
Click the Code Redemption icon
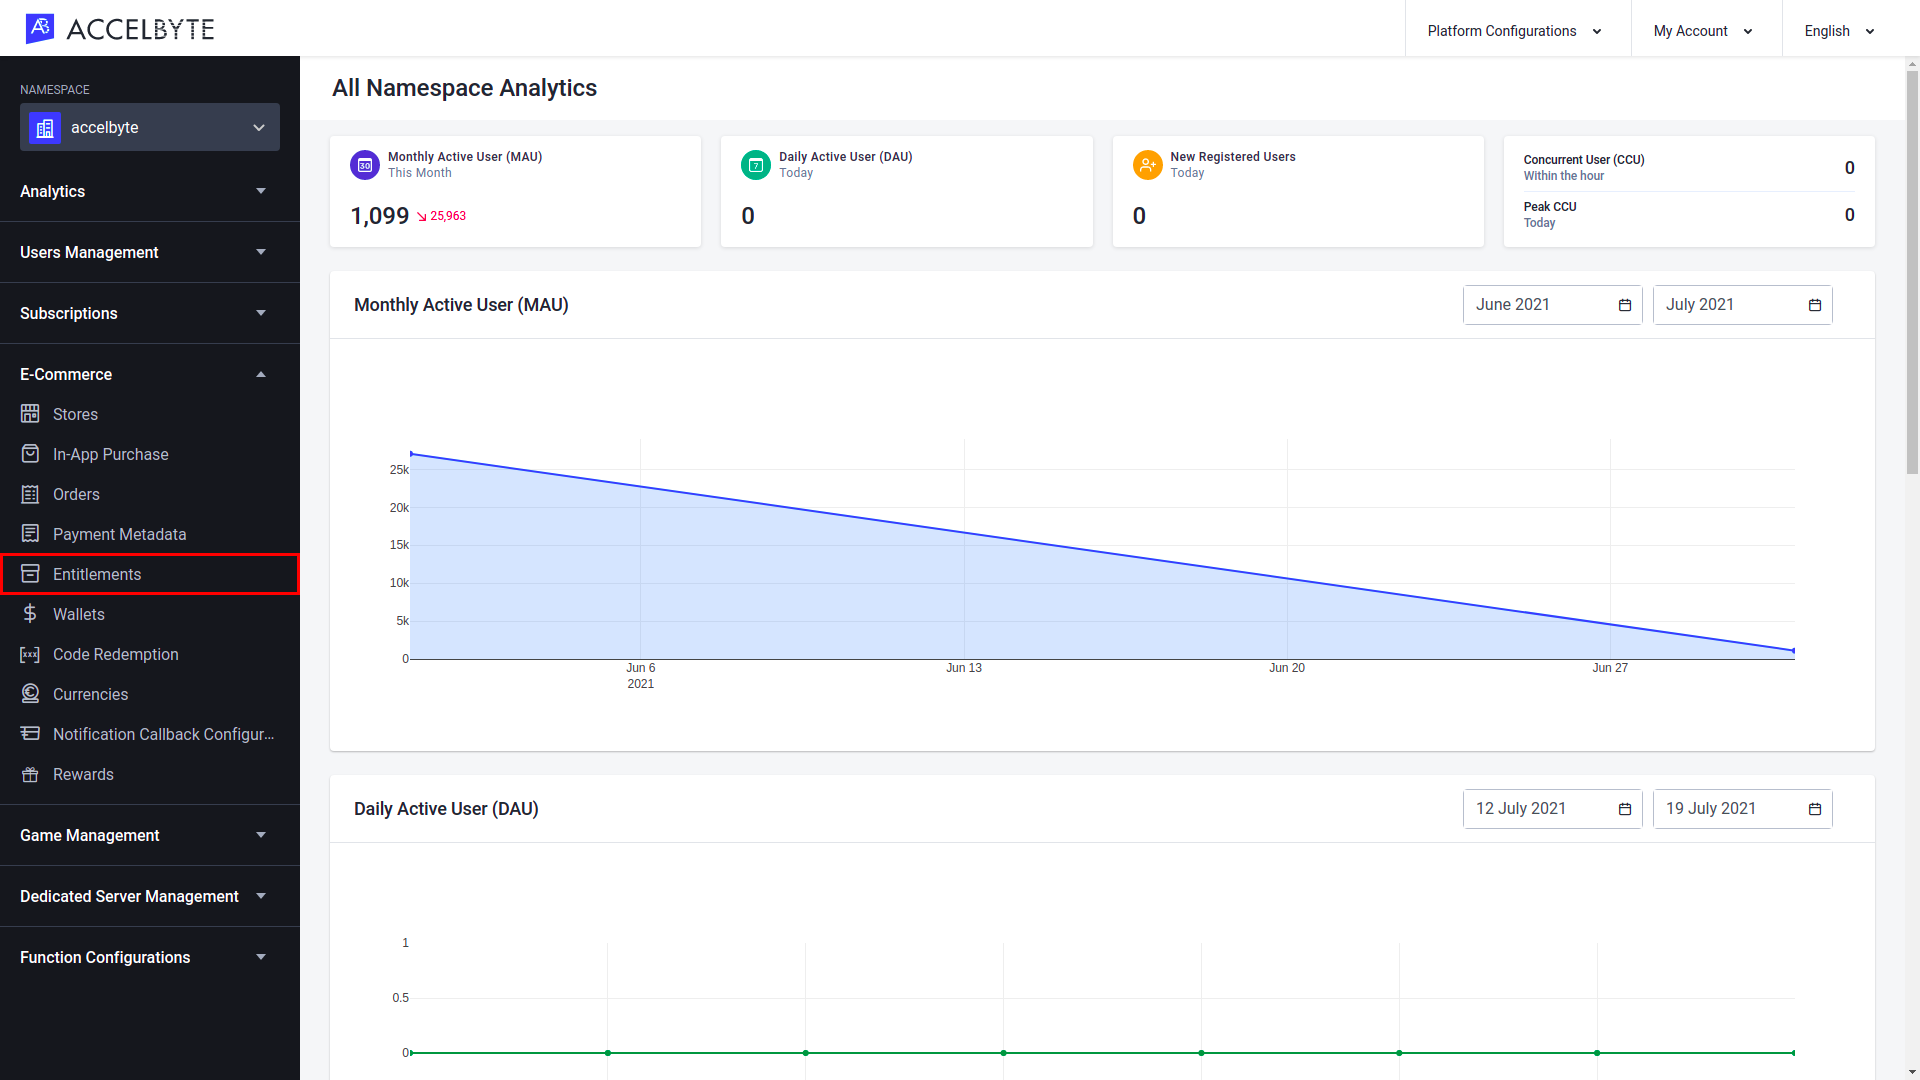pos(30,654)
